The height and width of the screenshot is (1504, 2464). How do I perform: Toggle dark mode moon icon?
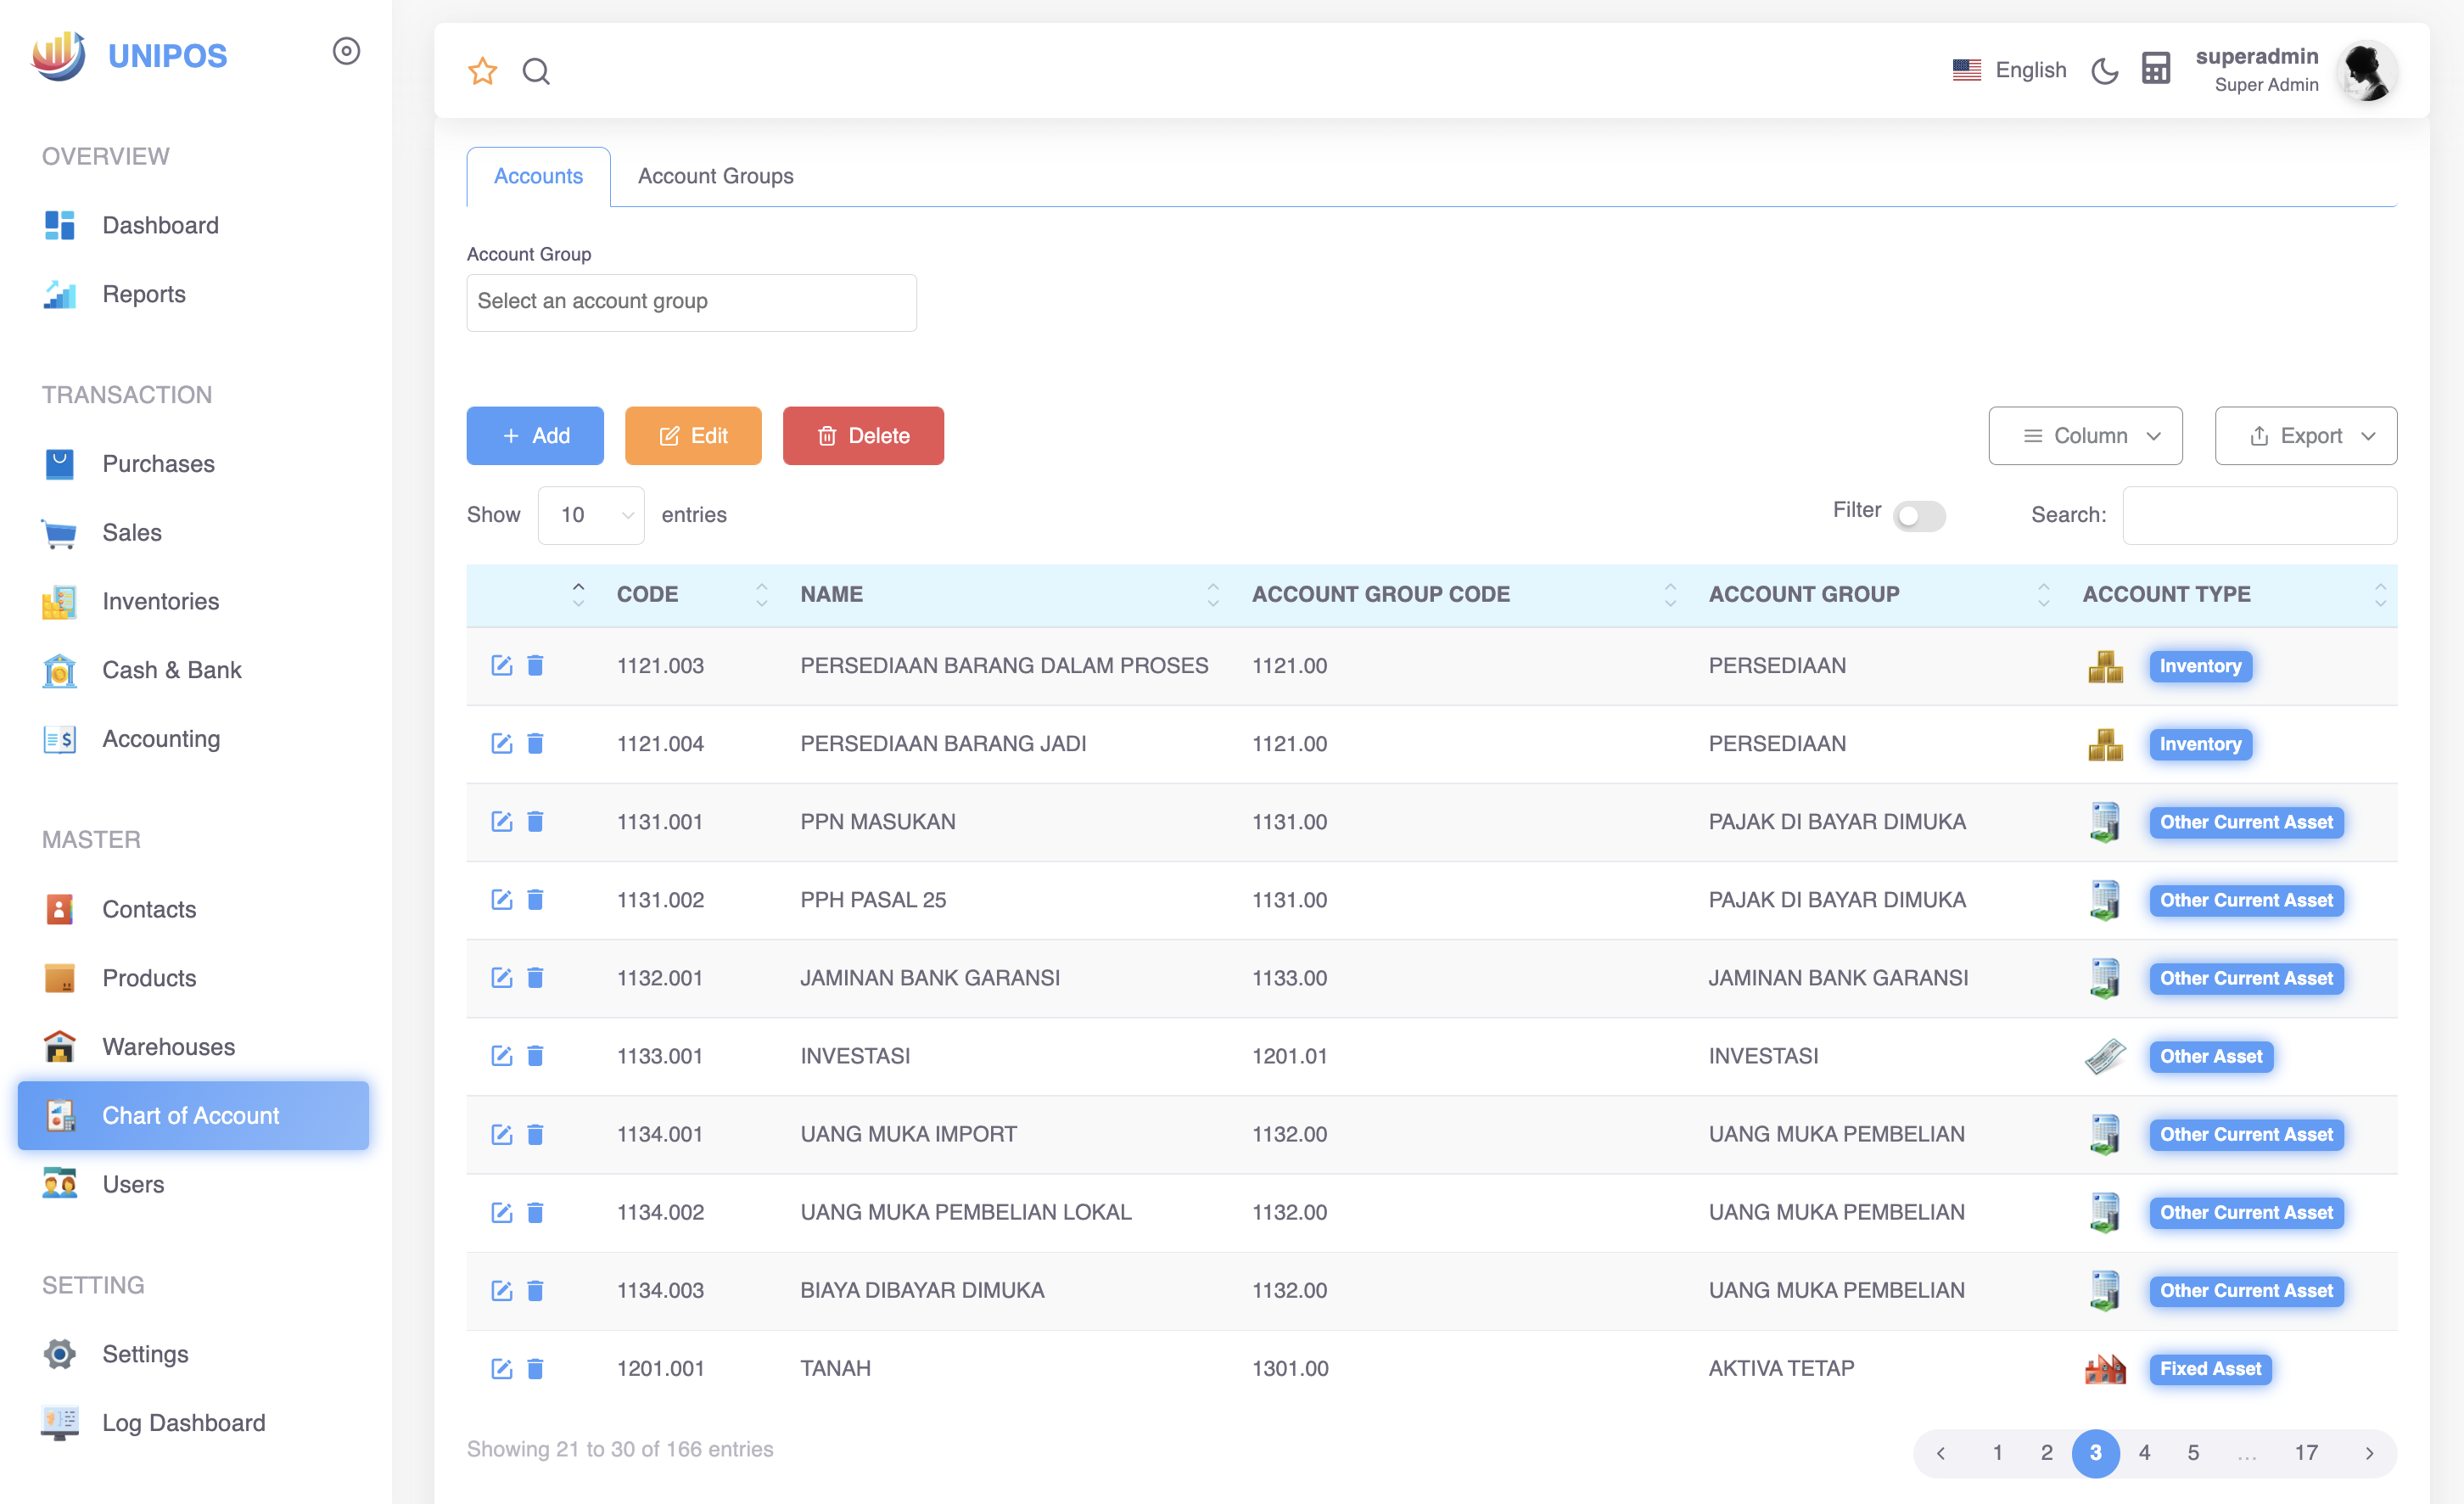point(2104,71)
